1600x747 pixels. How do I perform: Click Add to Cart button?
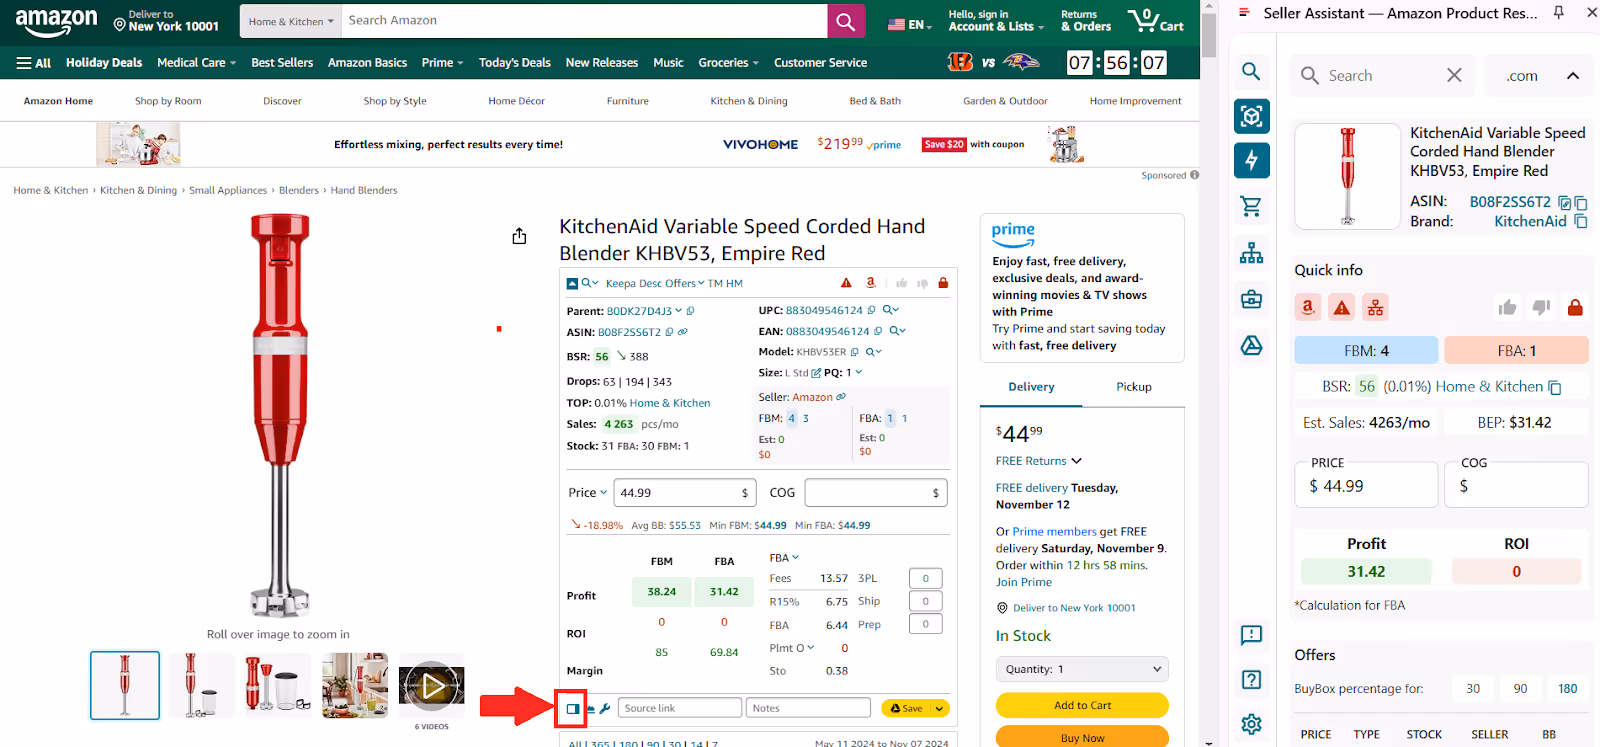click(1082, 705)
